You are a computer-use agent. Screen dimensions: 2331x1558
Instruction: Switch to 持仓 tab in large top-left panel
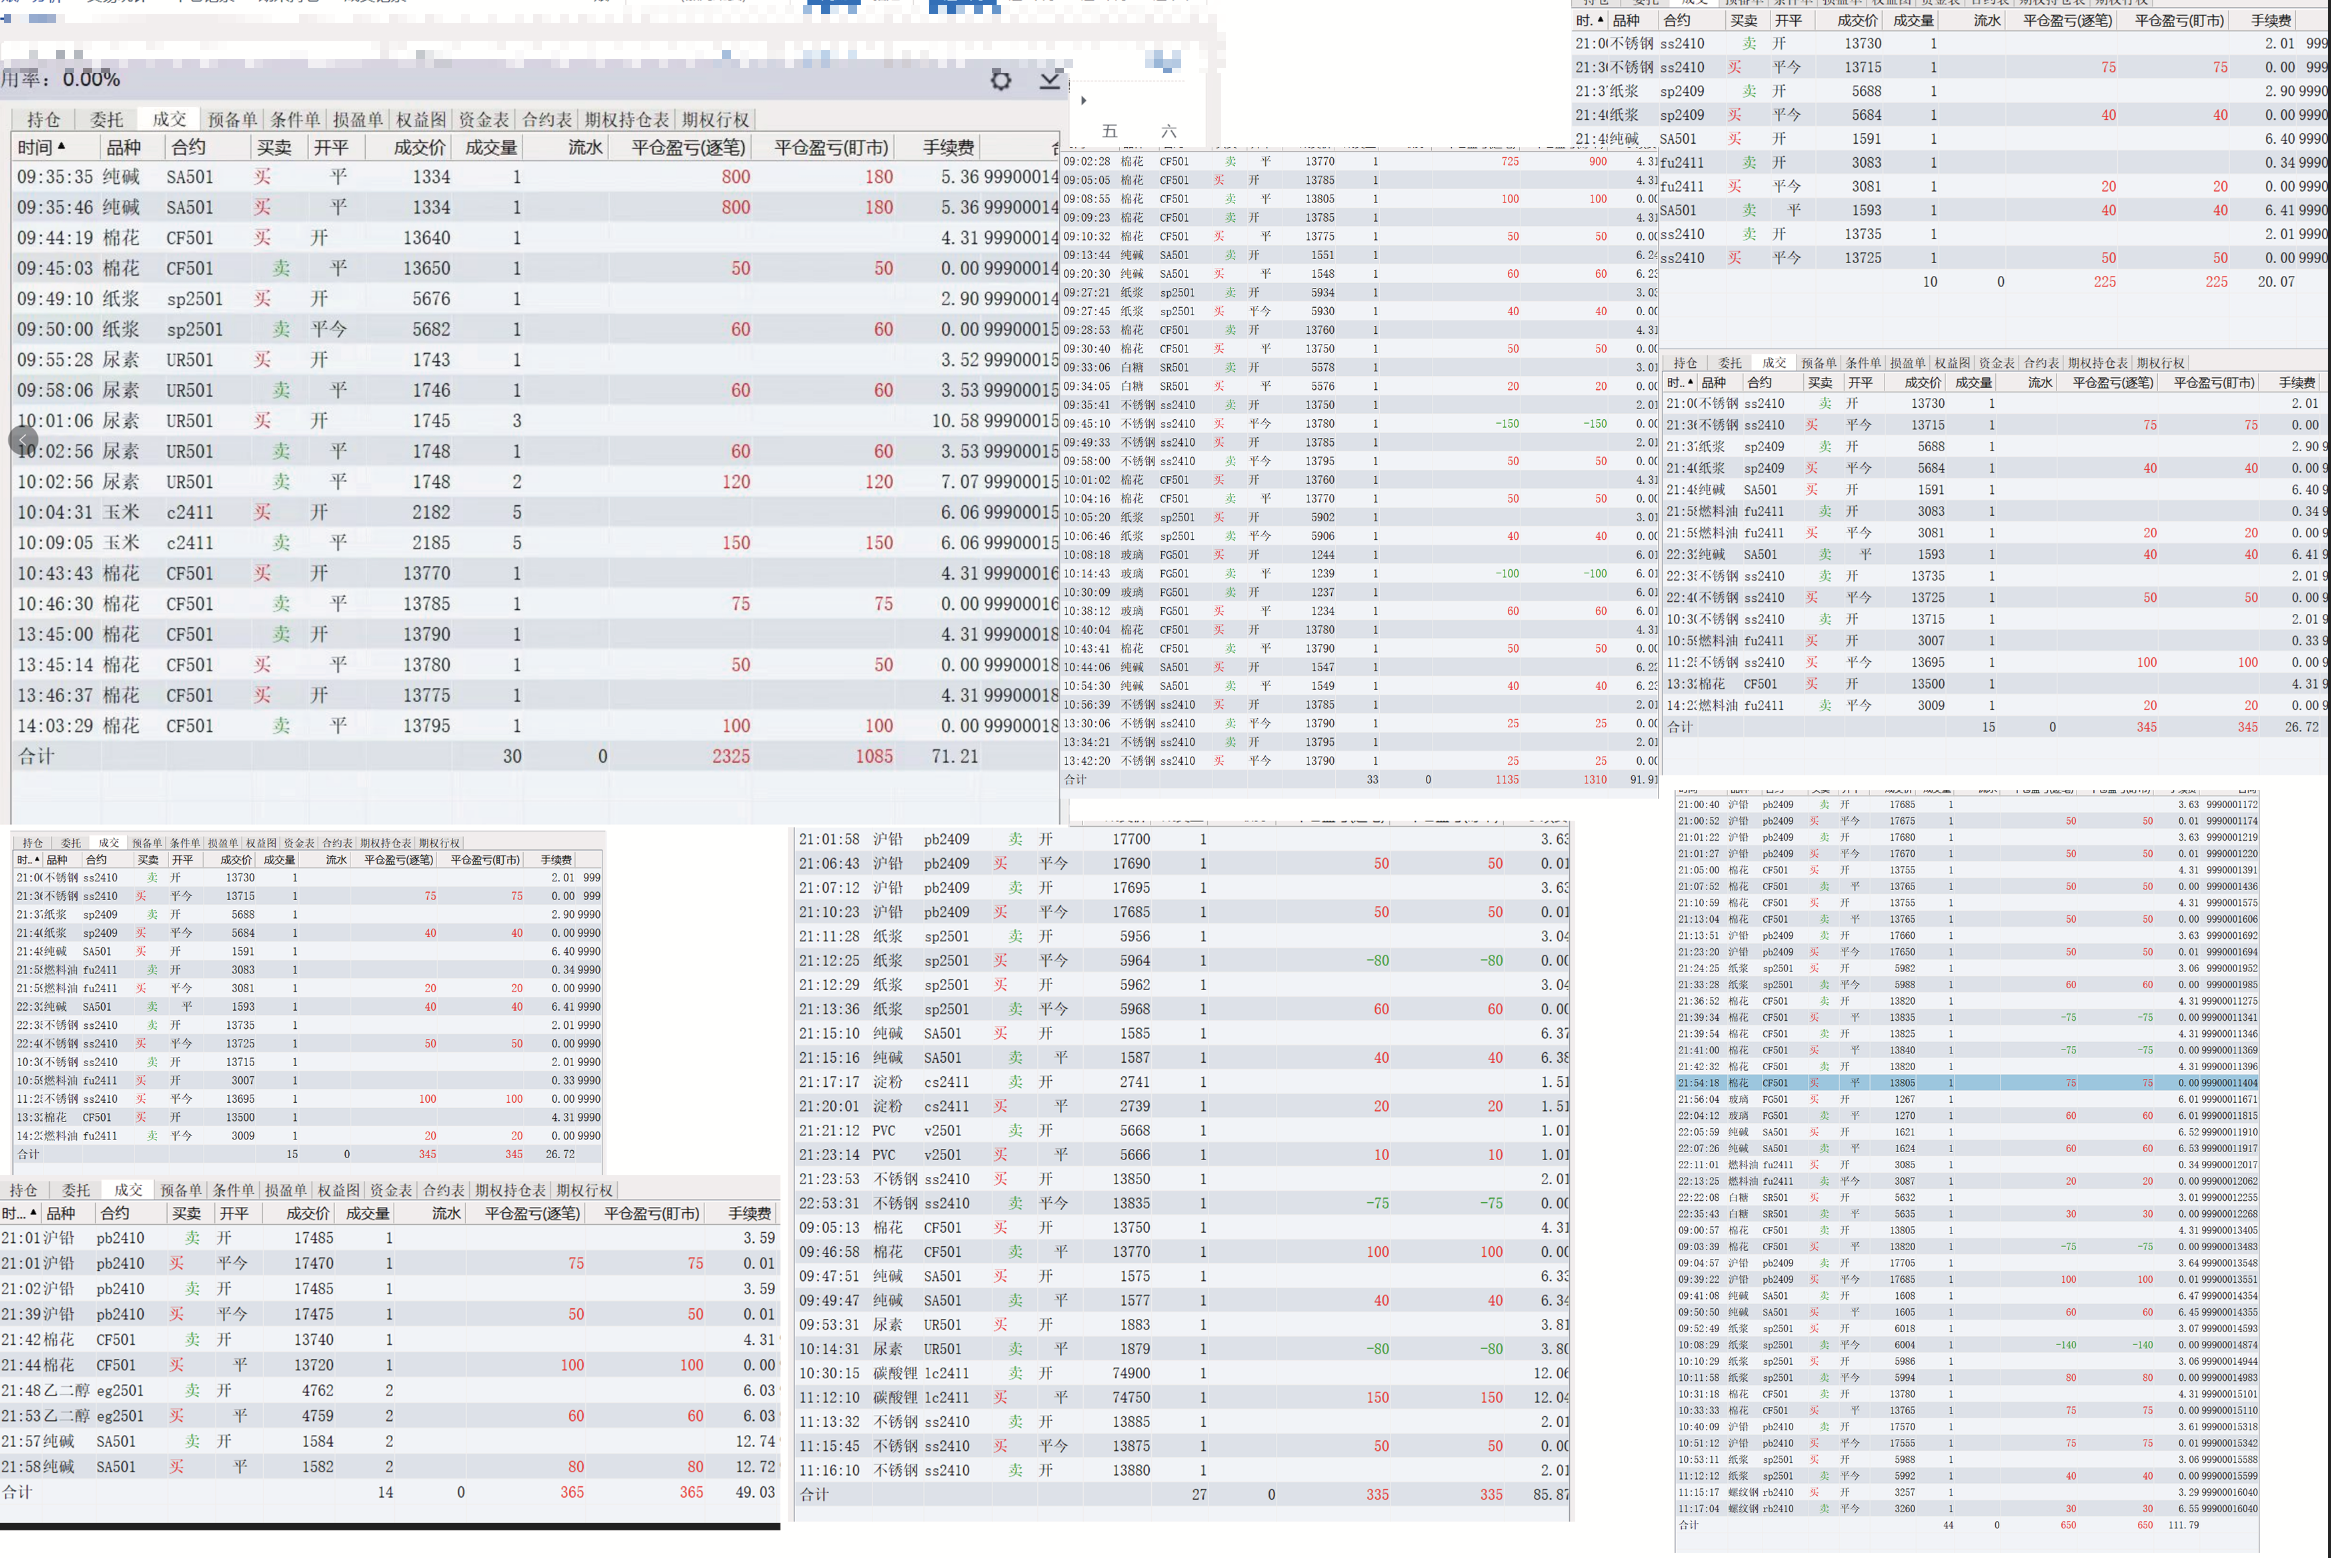click(x=43, y=120)
